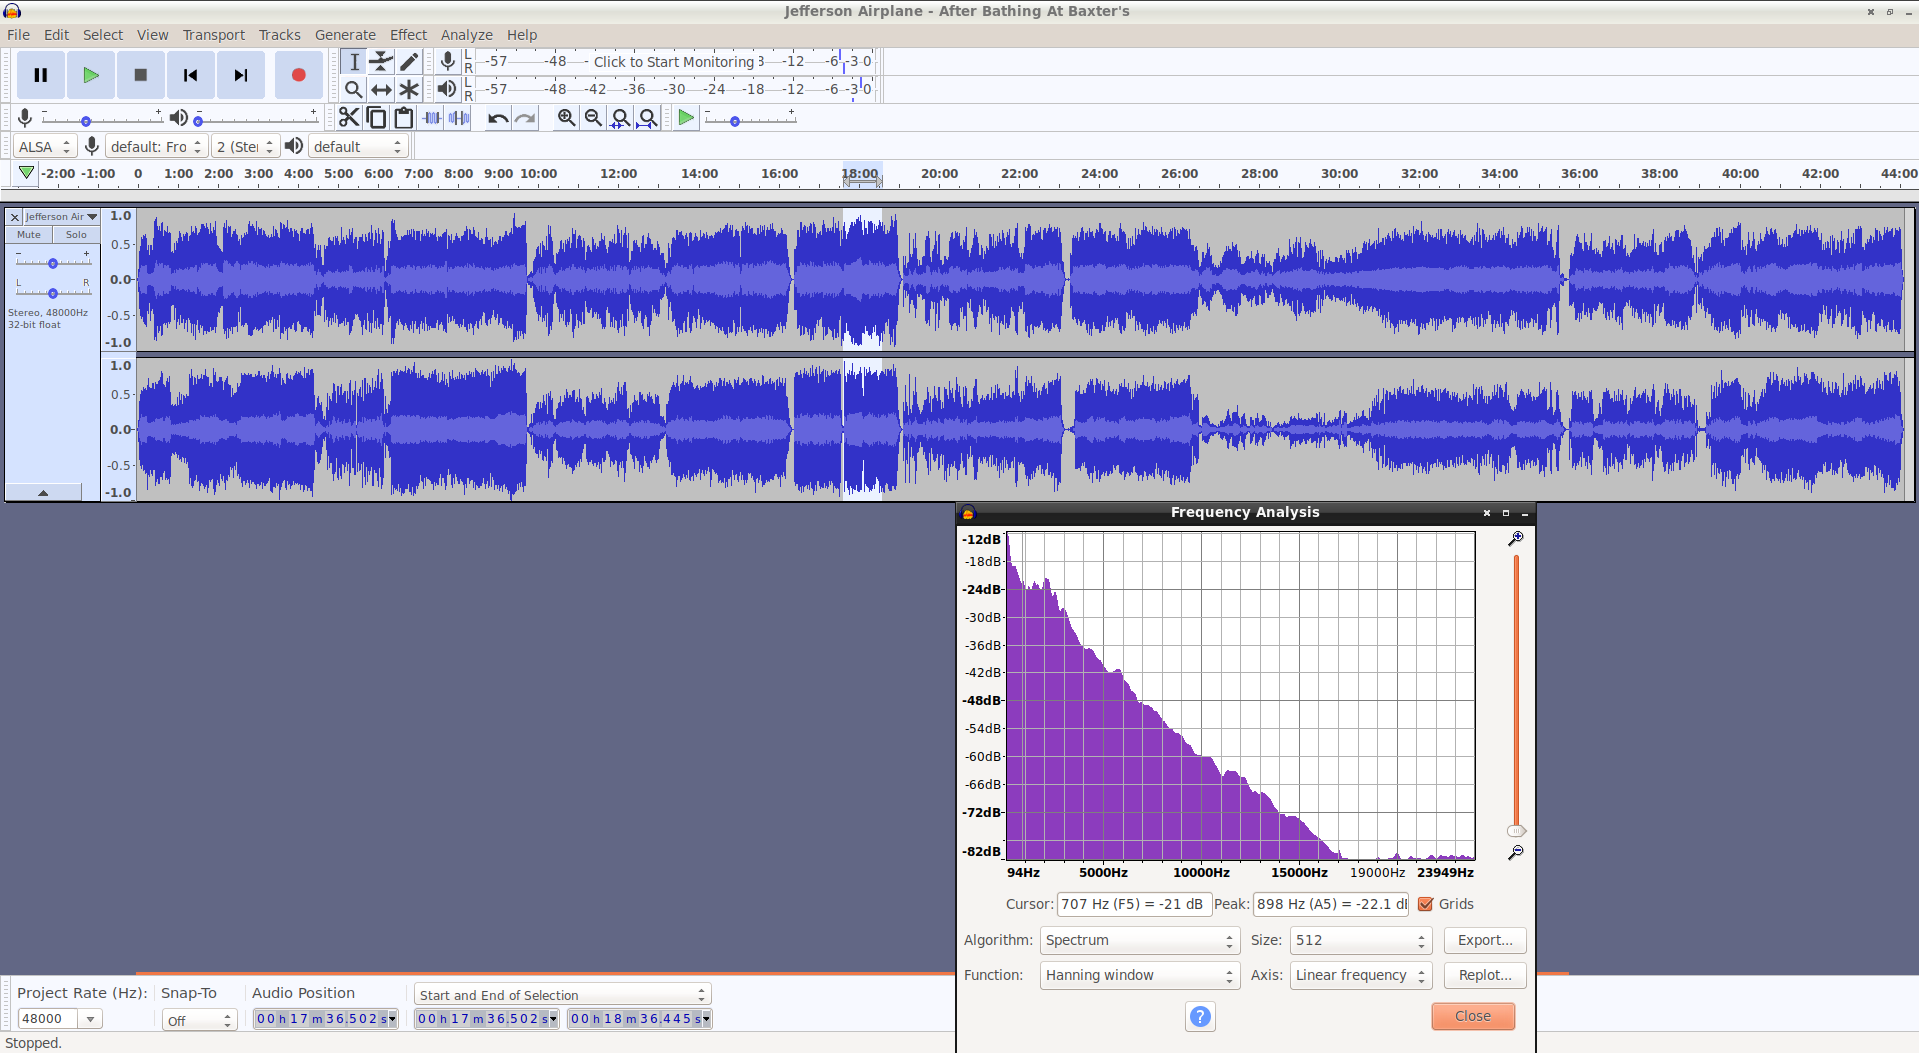
Task: Open the Generate menu
Action: pos(345,35)
